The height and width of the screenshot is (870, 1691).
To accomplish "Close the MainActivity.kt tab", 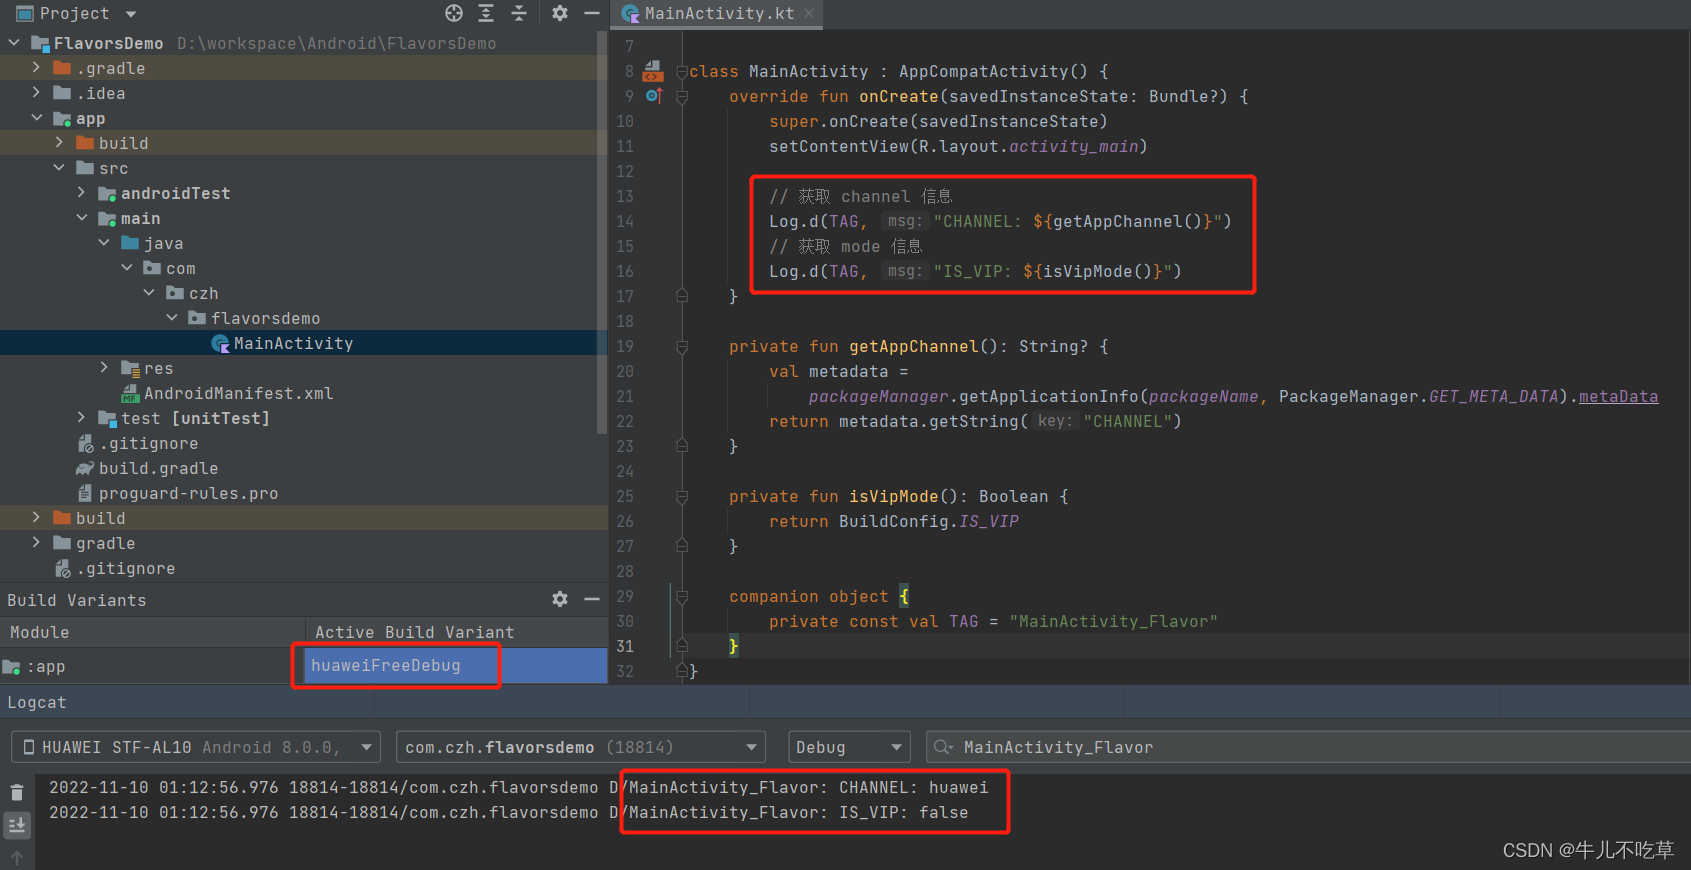I will click(x=809, y=13).
